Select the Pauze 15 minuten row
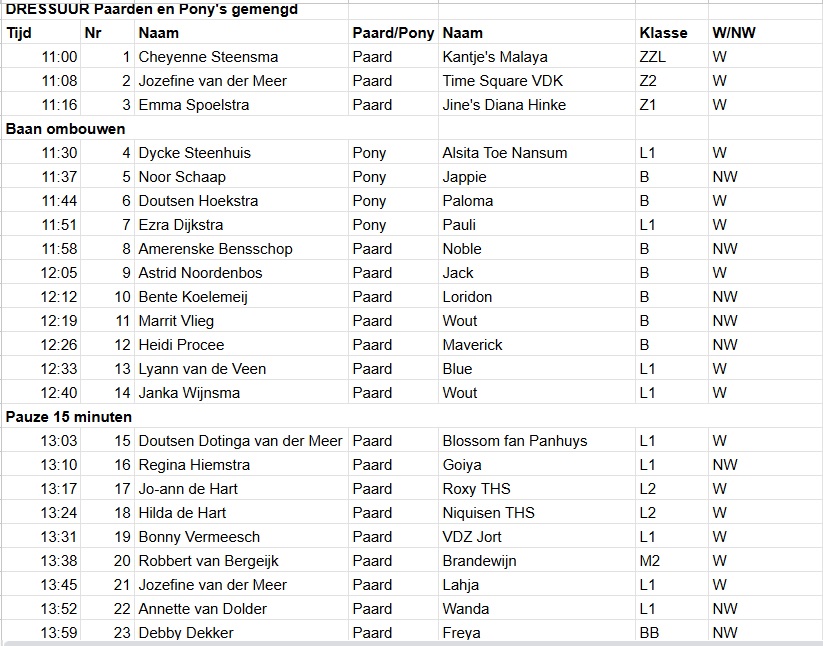The width and height of the screenshot is (823, 646). click(x=69, y=417)
